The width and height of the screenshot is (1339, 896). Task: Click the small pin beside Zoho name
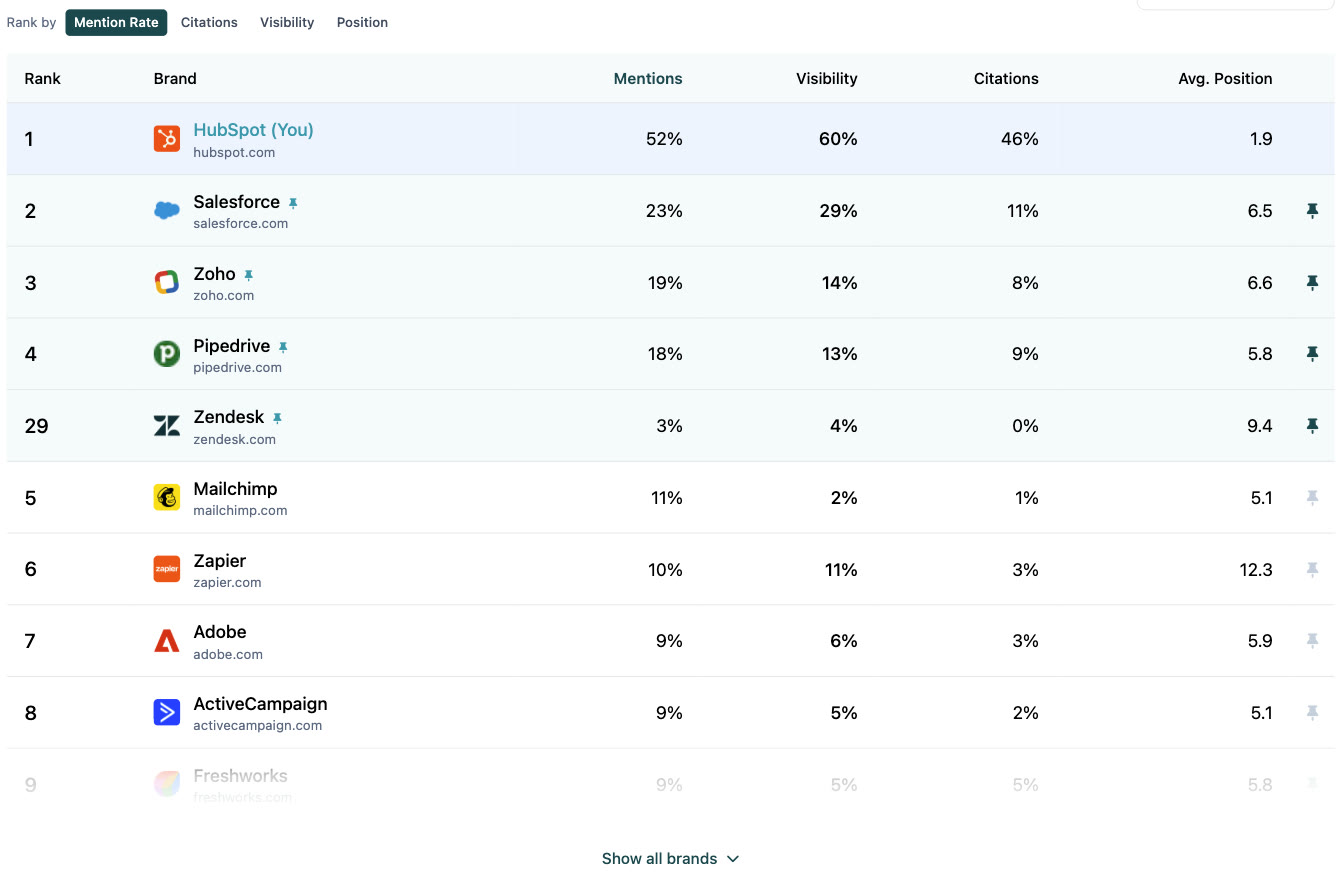(x=249, y=275)
